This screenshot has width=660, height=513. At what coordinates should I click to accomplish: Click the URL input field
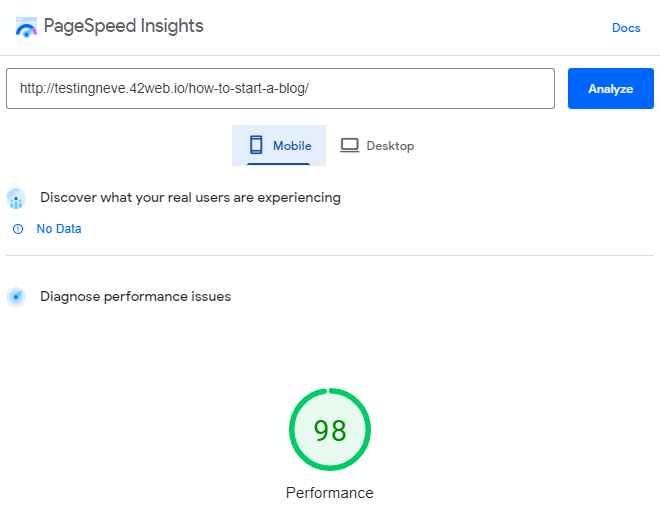280,88
